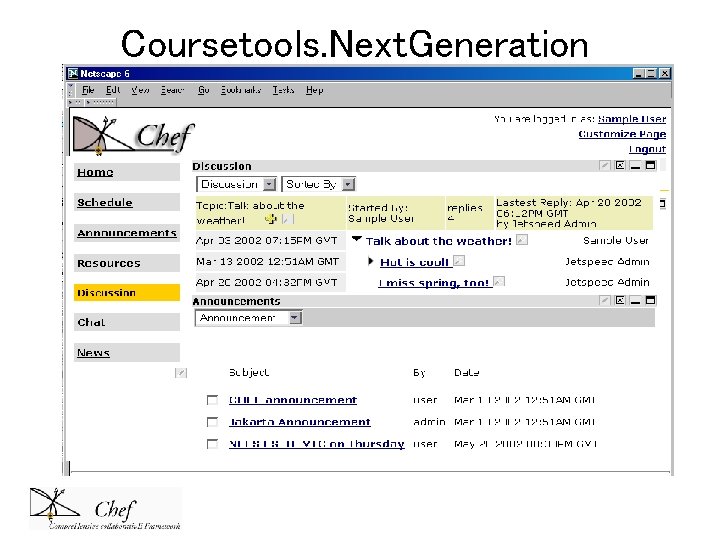Open the Discussion dropdown

pos(236,185)
